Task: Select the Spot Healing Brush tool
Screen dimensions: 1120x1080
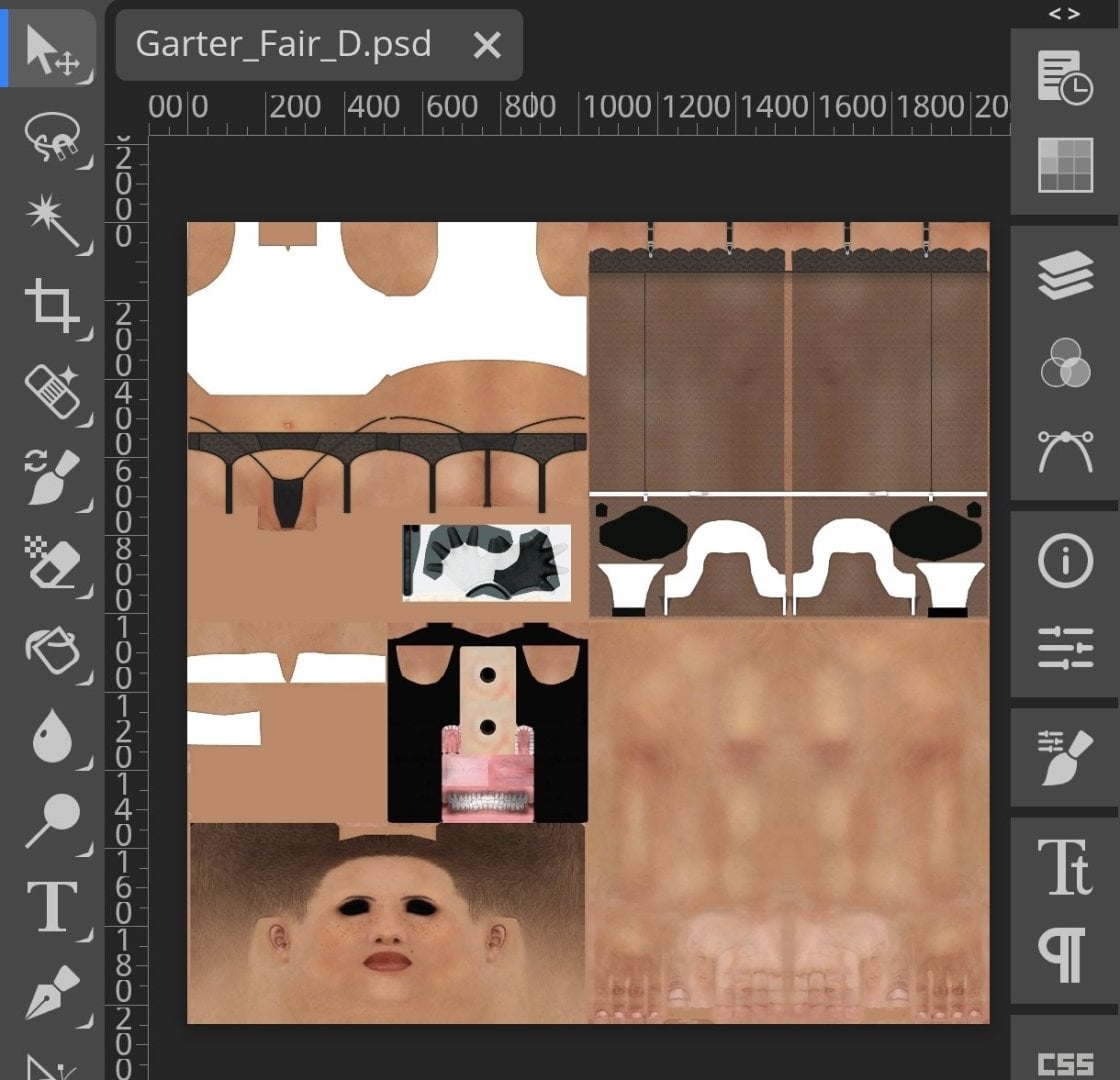Action: pos(52,392)
